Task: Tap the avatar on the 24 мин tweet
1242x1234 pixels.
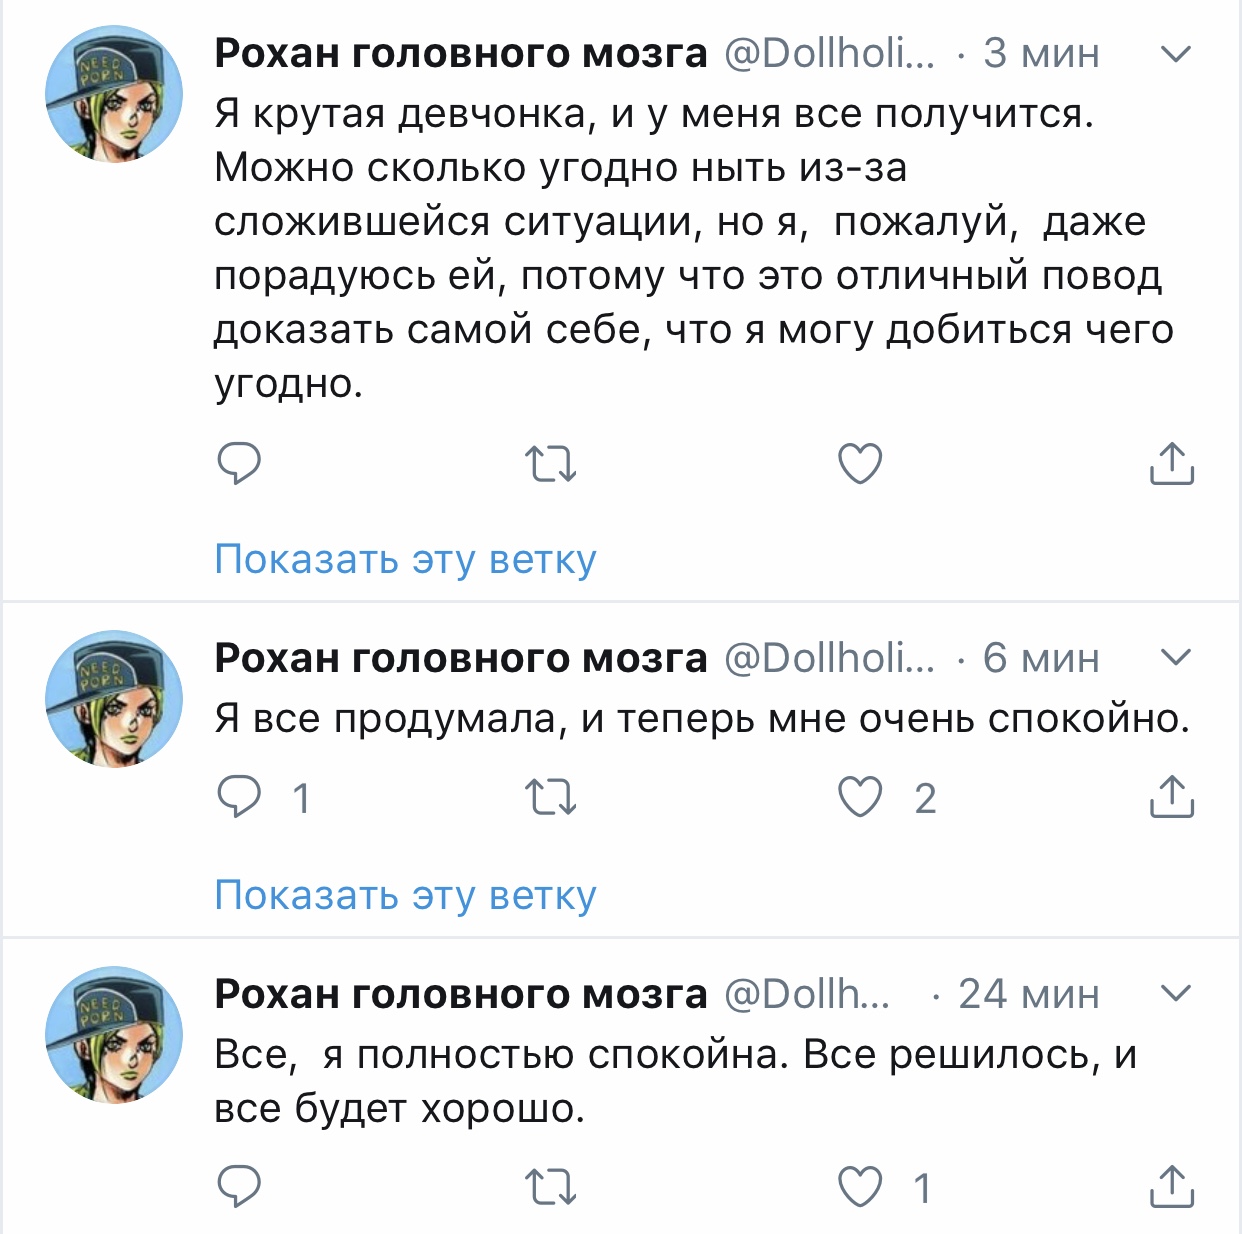Action: tap(114, 1035)
